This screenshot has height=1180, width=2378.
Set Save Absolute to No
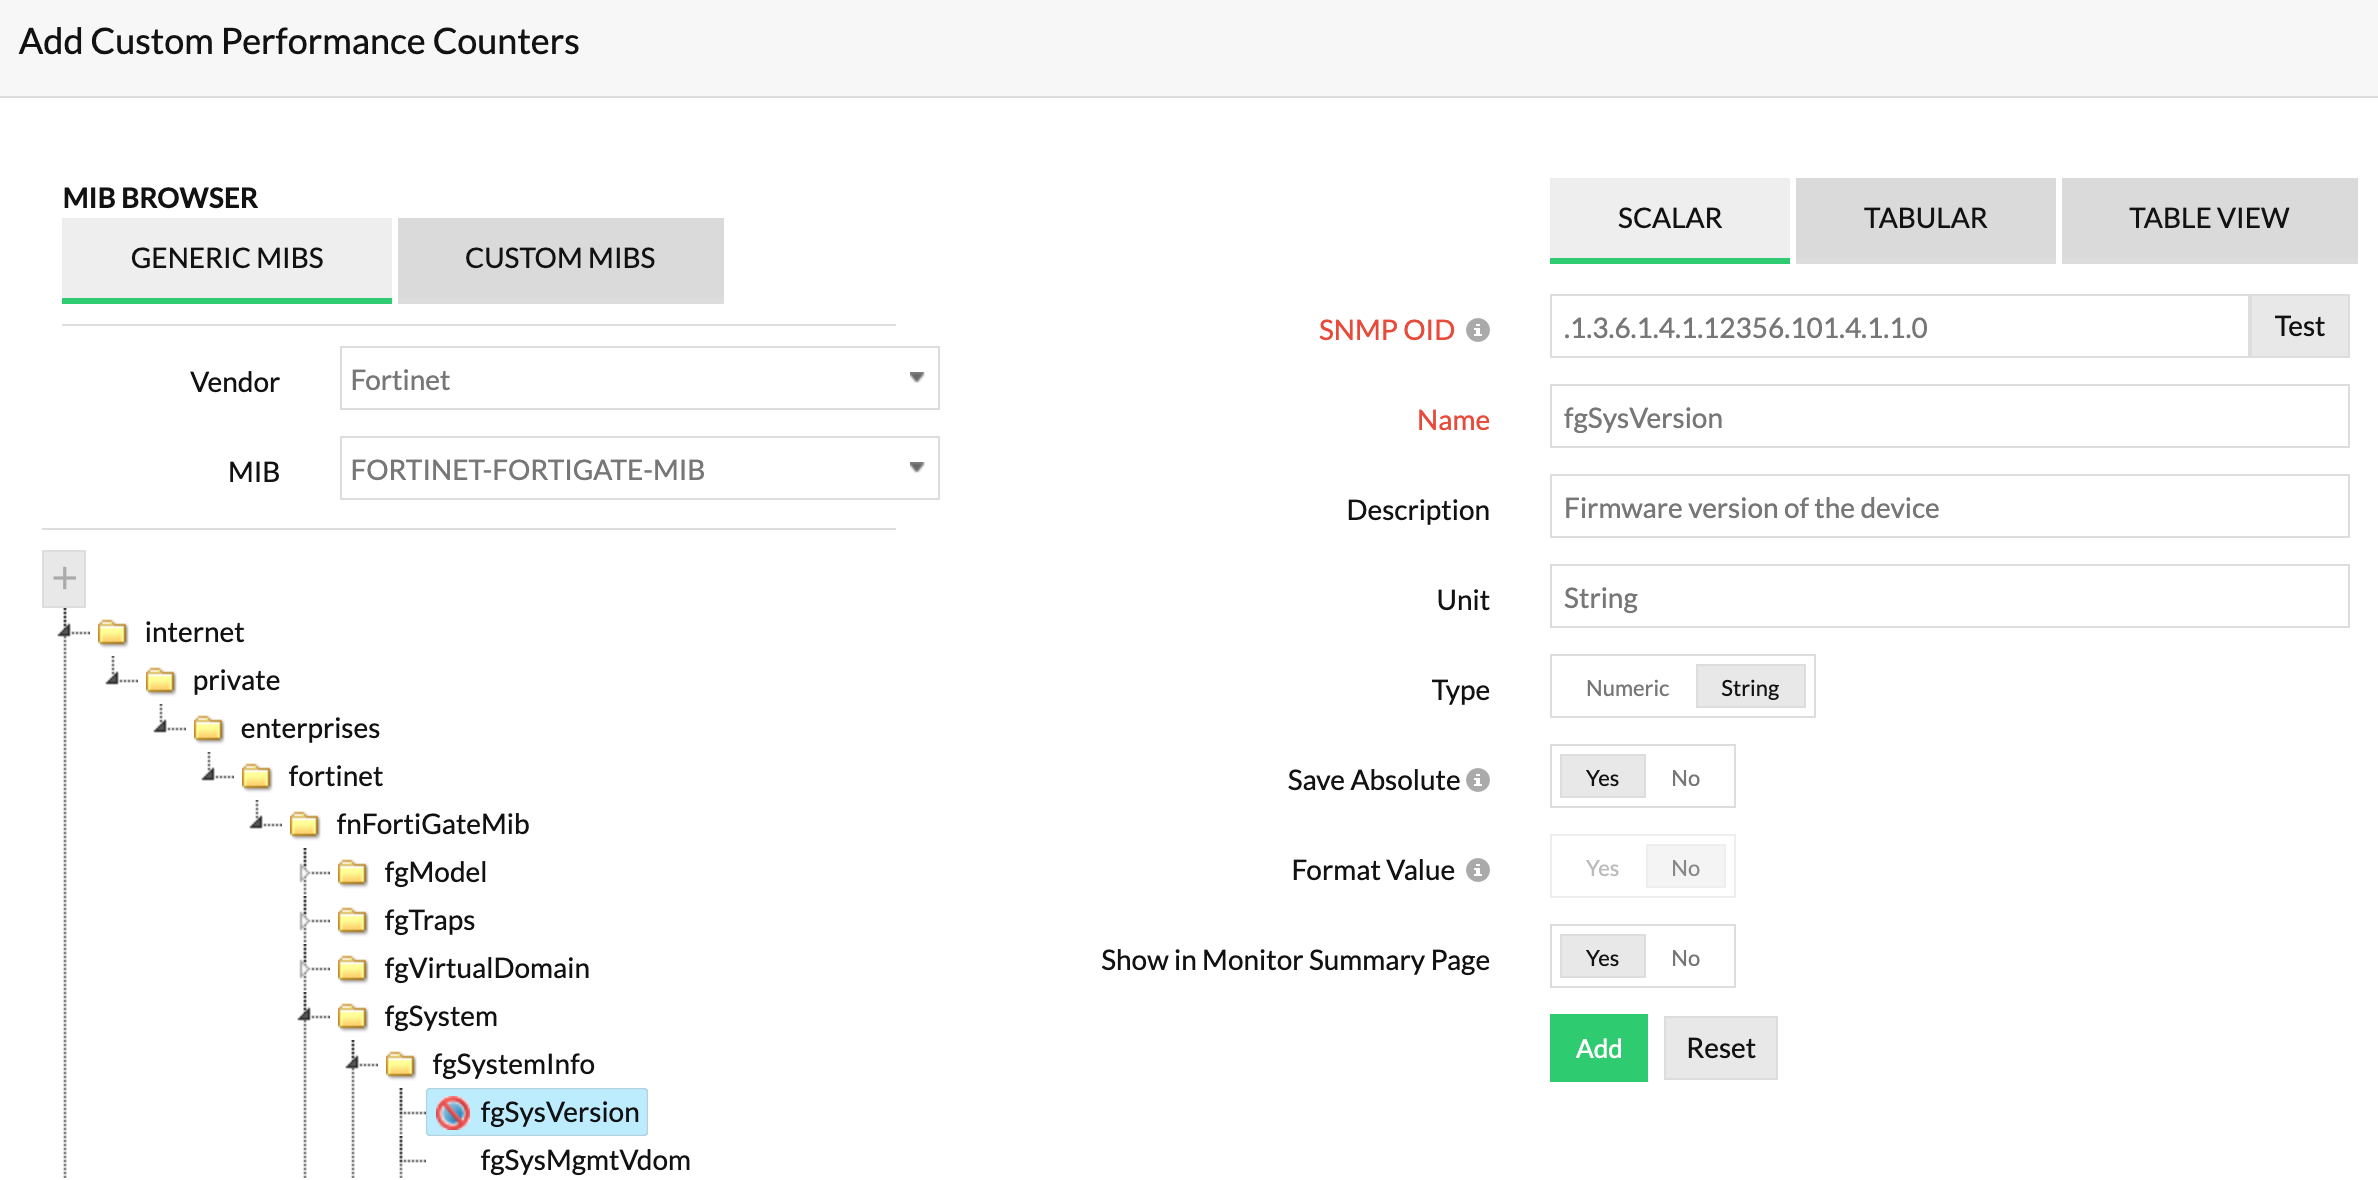coord(1685,778)
